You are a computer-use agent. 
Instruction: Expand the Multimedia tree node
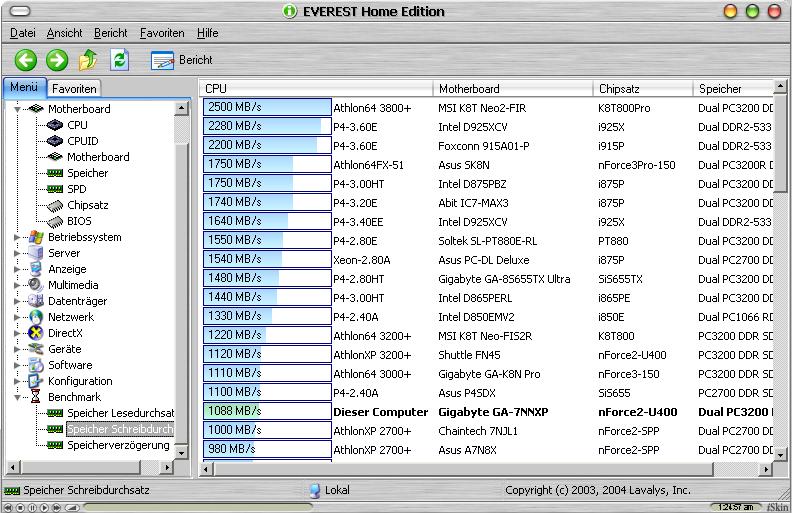(18, 285)
